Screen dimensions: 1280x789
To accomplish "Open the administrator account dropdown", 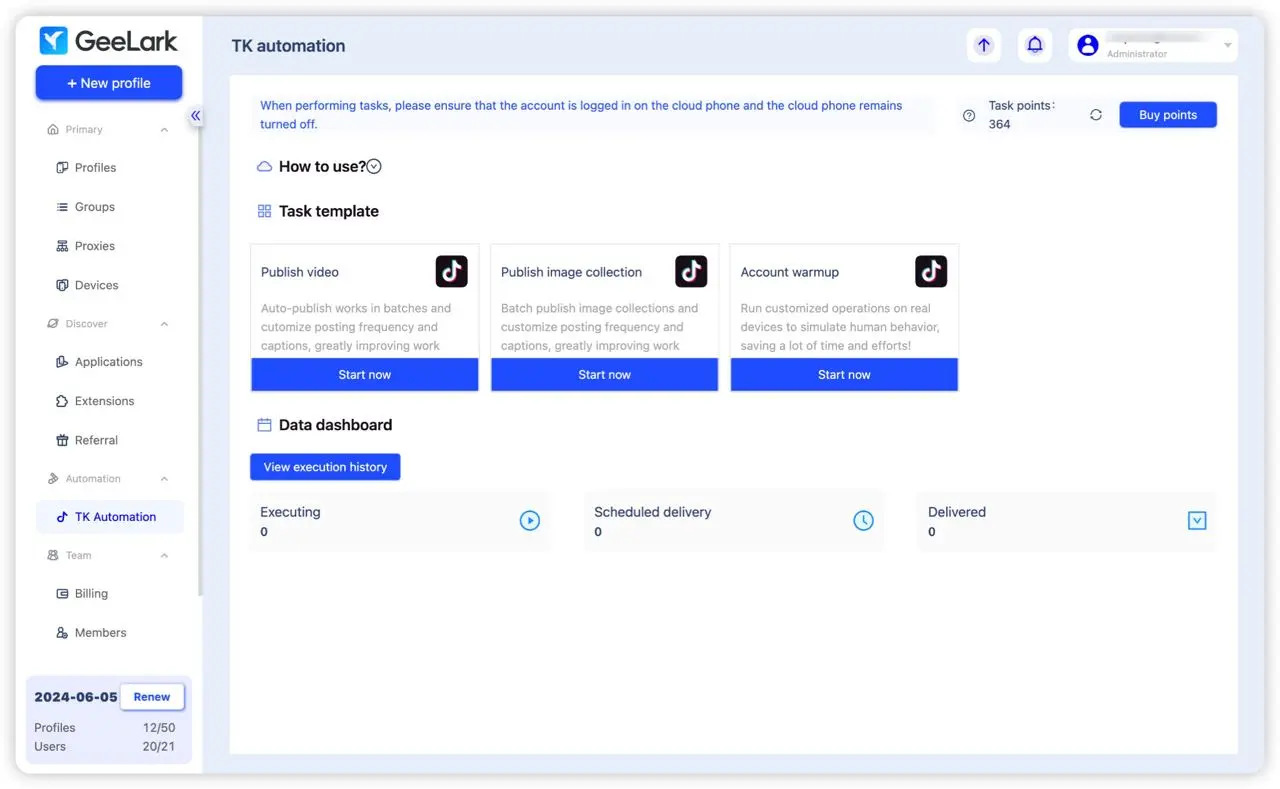I will point(1227,45).
